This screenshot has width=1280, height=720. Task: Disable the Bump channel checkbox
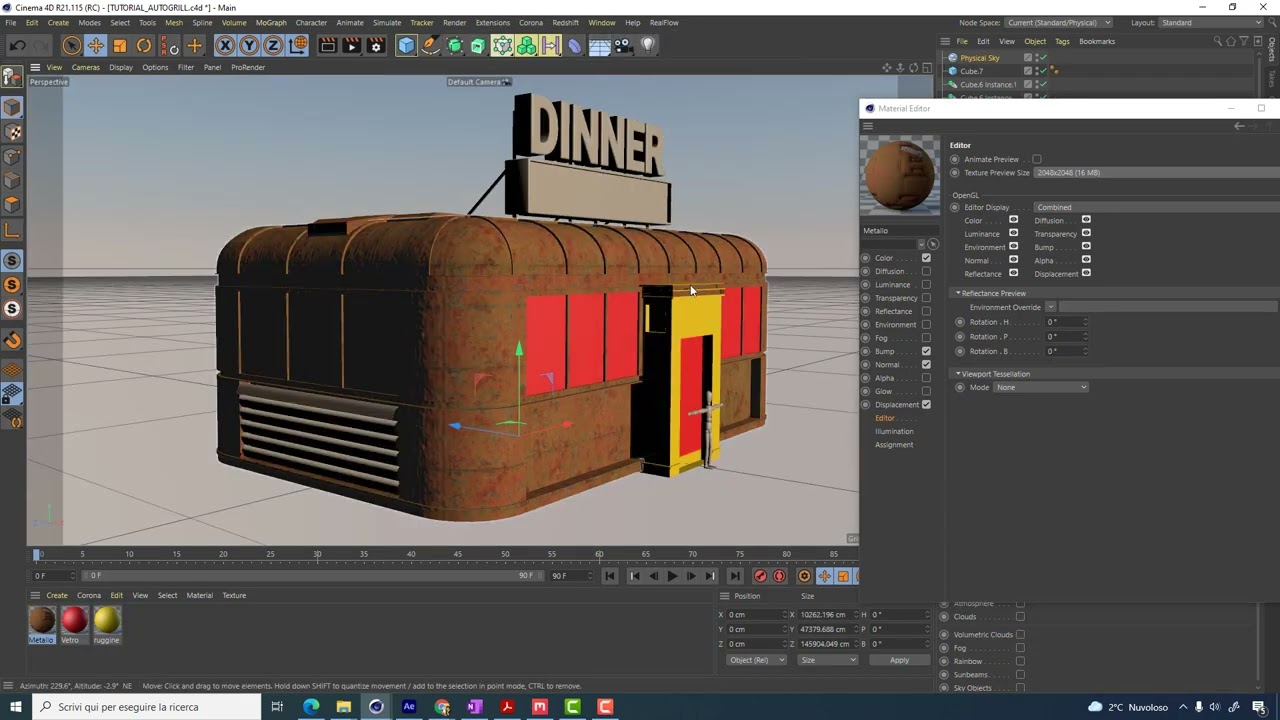pyautogui.click(x=926, y=351)
